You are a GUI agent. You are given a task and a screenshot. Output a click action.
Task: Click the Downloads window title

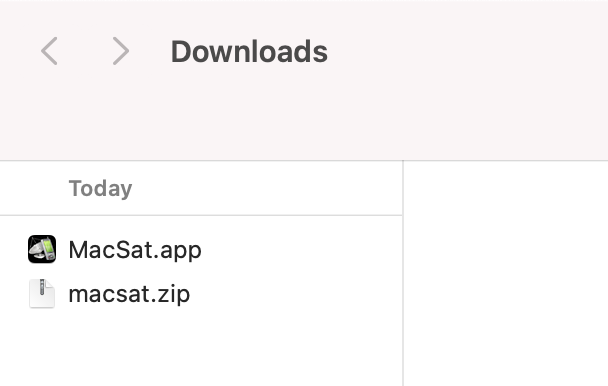pos(249,51)
